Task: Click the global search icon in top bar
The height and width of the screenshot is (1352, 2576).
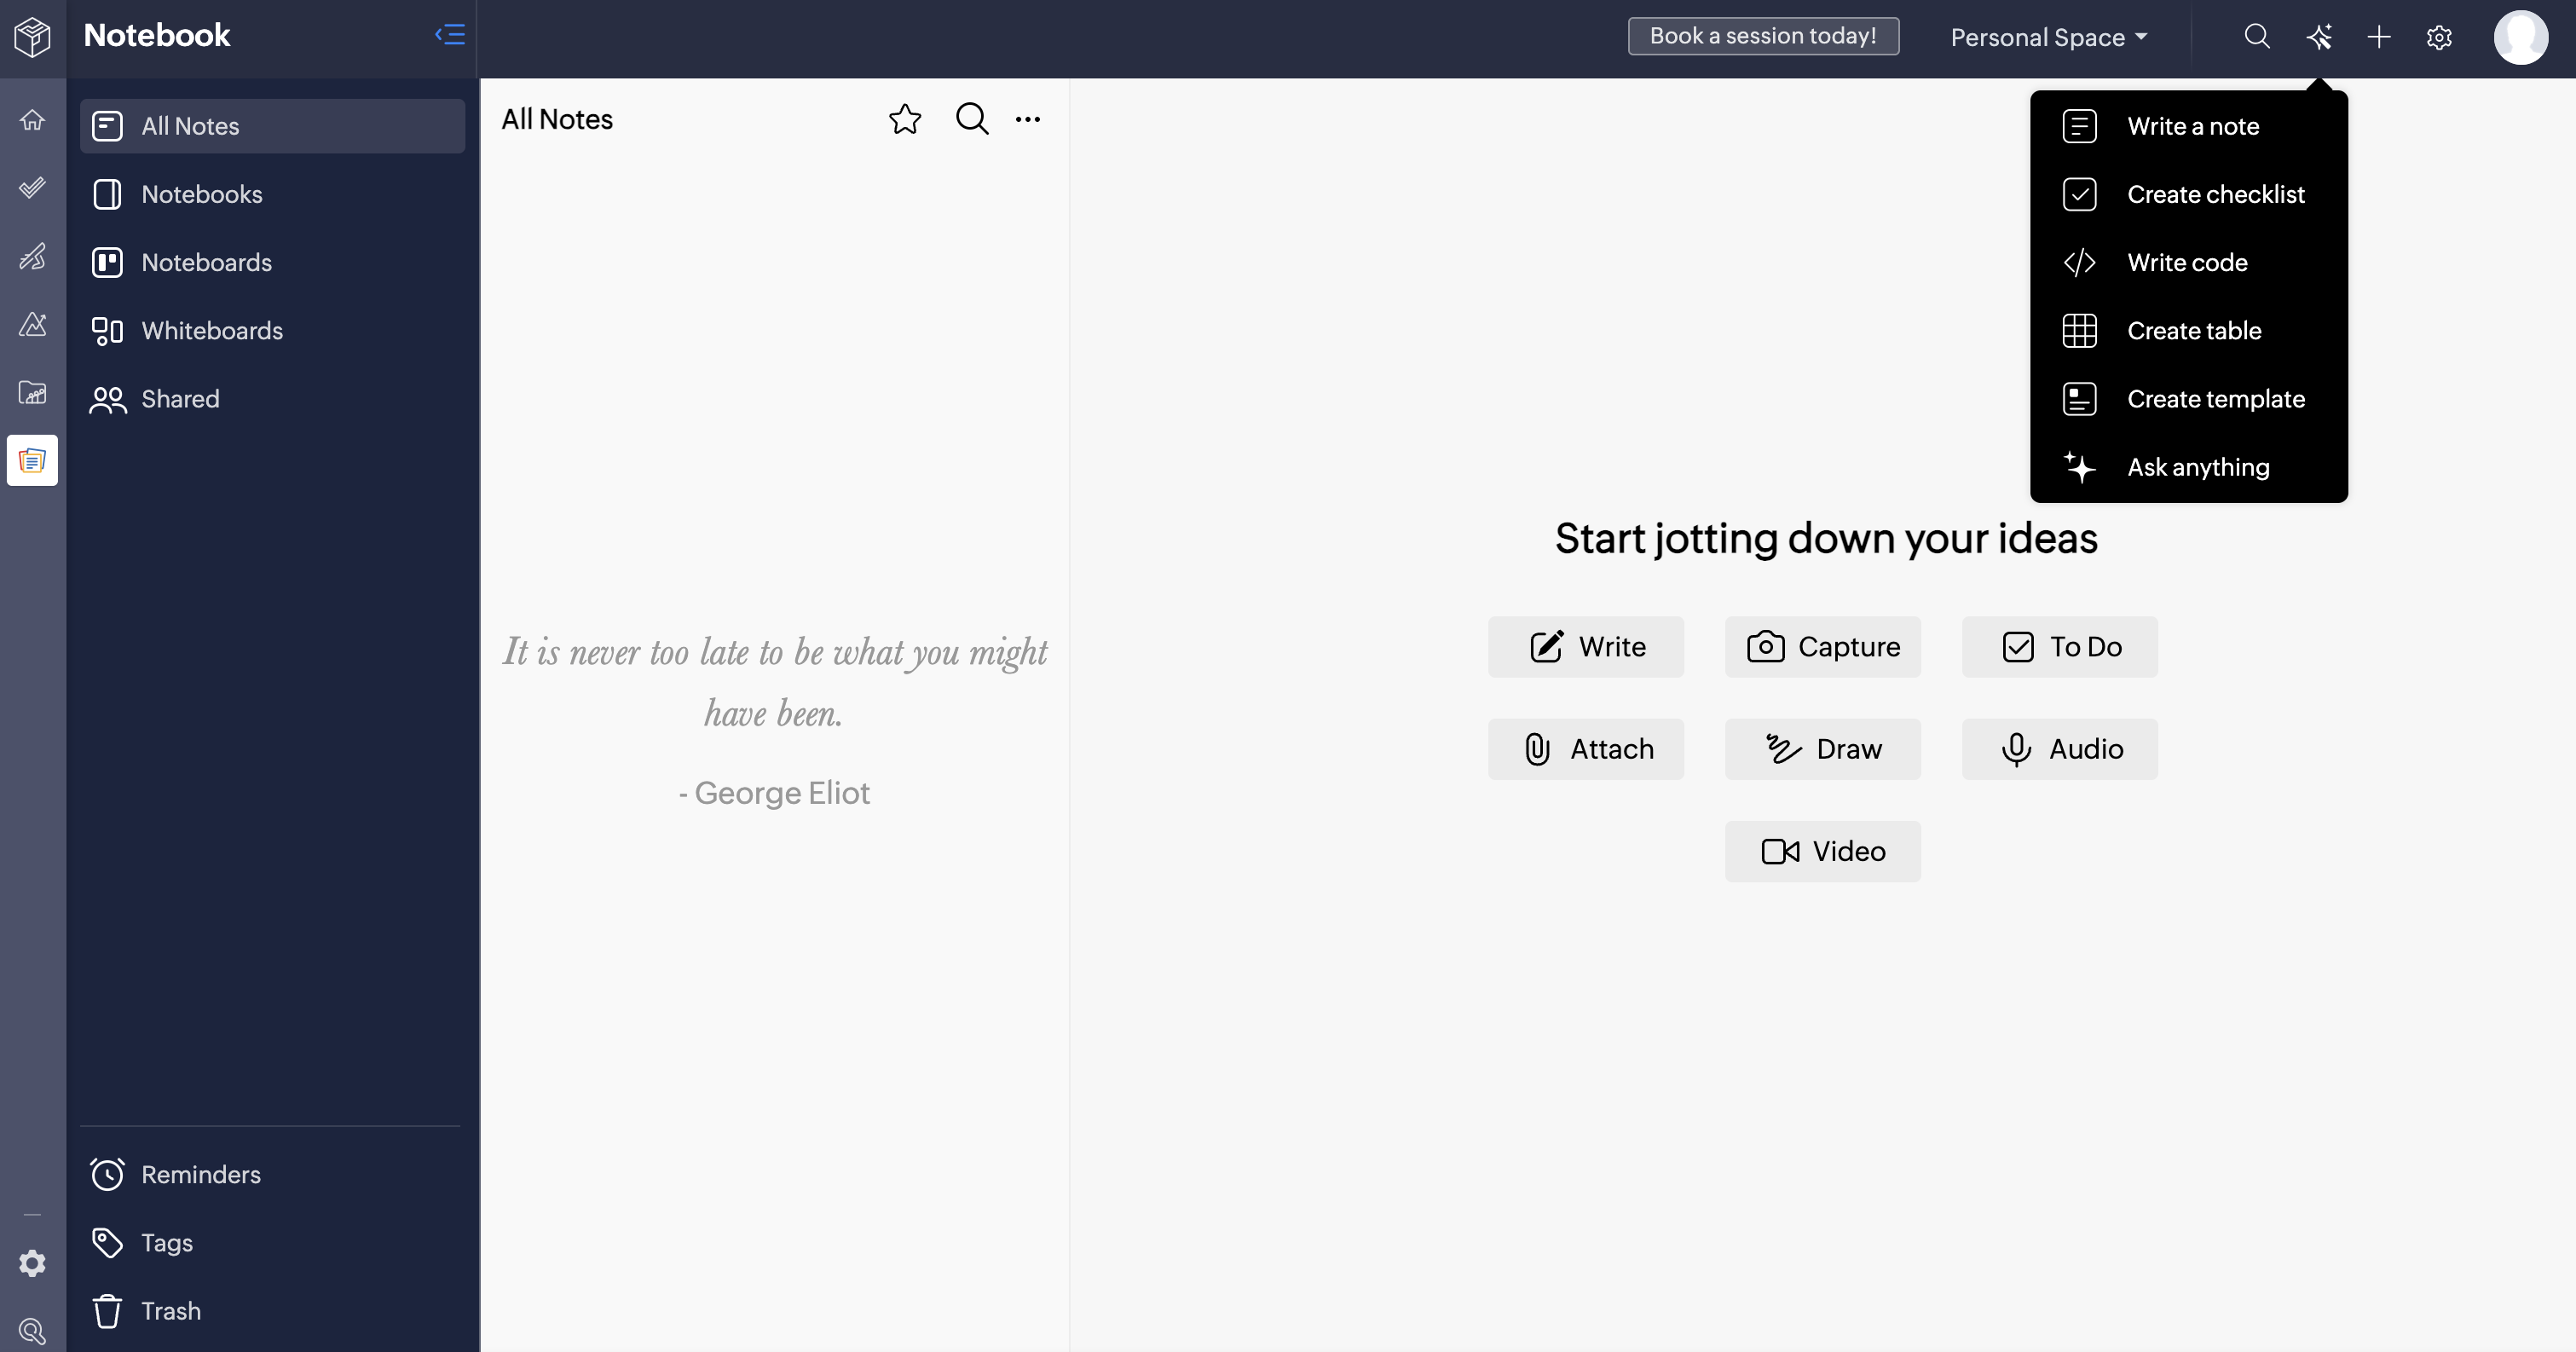Action: pos(2257,37)
